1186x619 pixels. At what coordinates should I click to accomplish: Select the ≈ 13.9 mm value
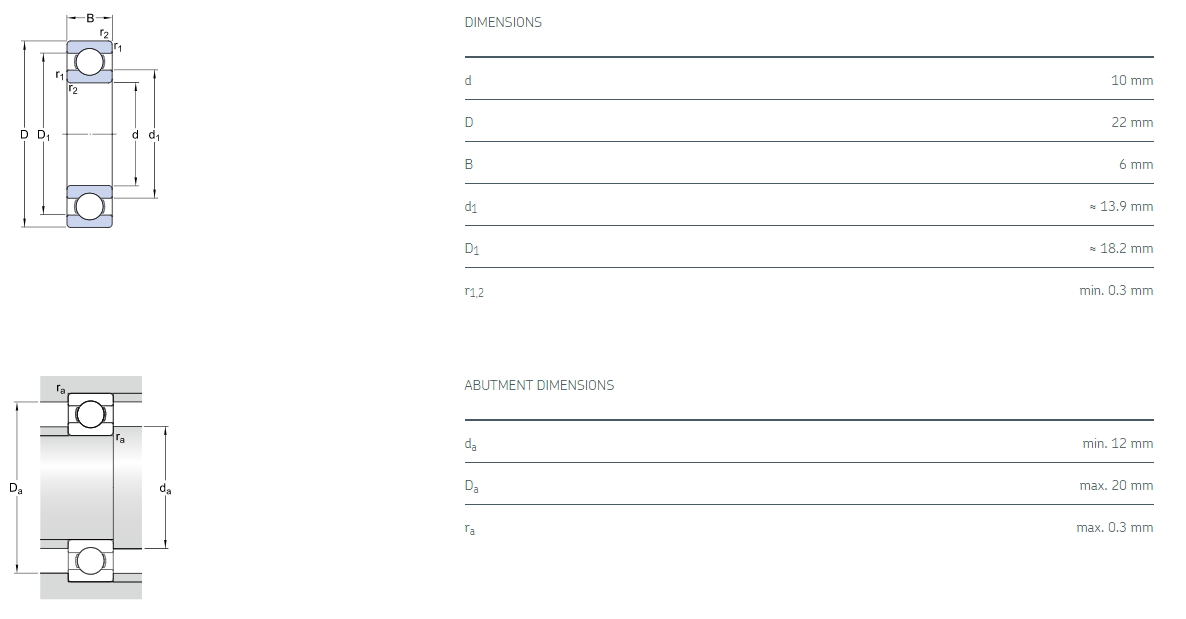pyautogui.click(x=1120, y=206)
